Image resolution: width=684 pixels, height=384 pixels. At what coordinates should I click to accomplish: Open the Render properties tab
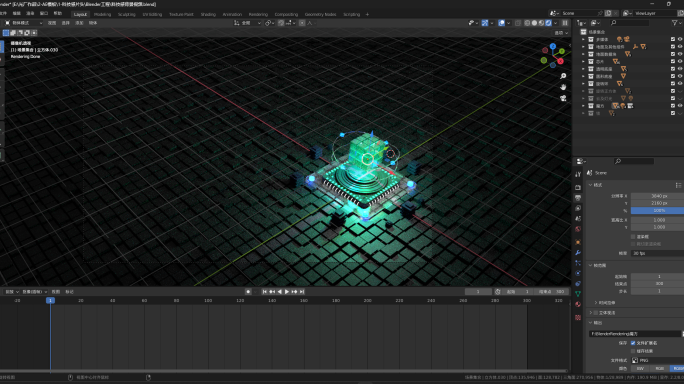[578, 187]
